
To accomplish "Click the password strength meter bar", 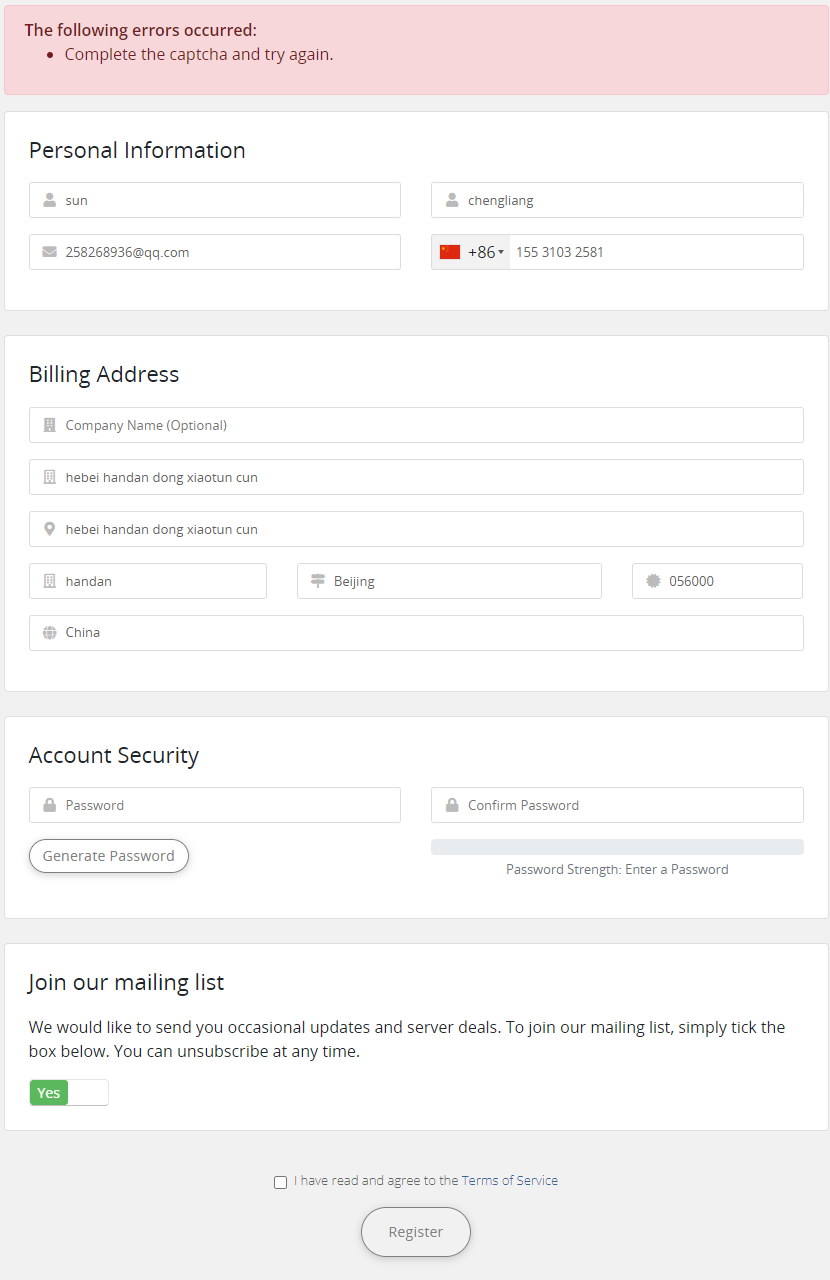I will (x=617, y=847).
